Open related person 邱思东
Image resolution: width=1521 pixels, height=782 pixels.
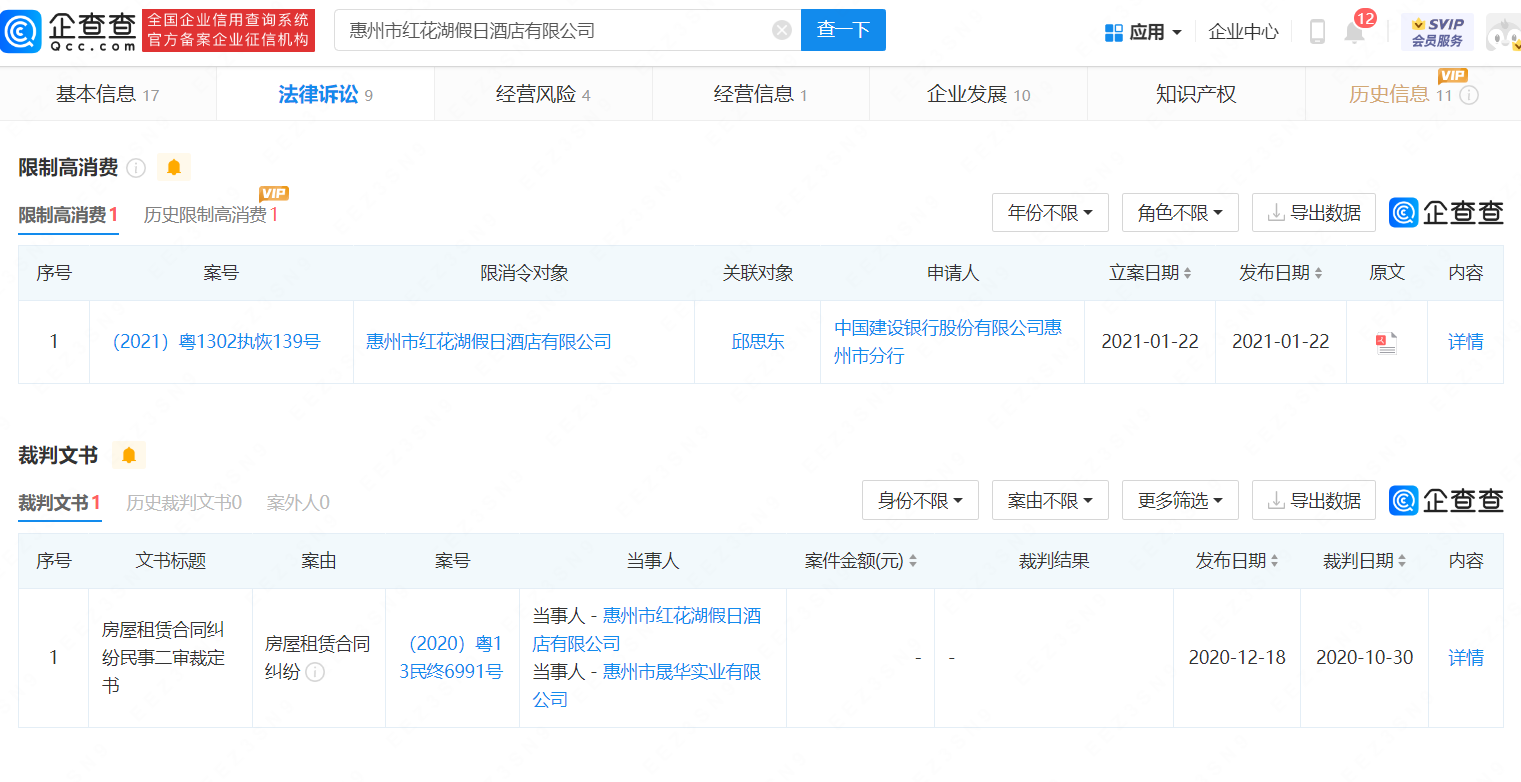(758, 342)
